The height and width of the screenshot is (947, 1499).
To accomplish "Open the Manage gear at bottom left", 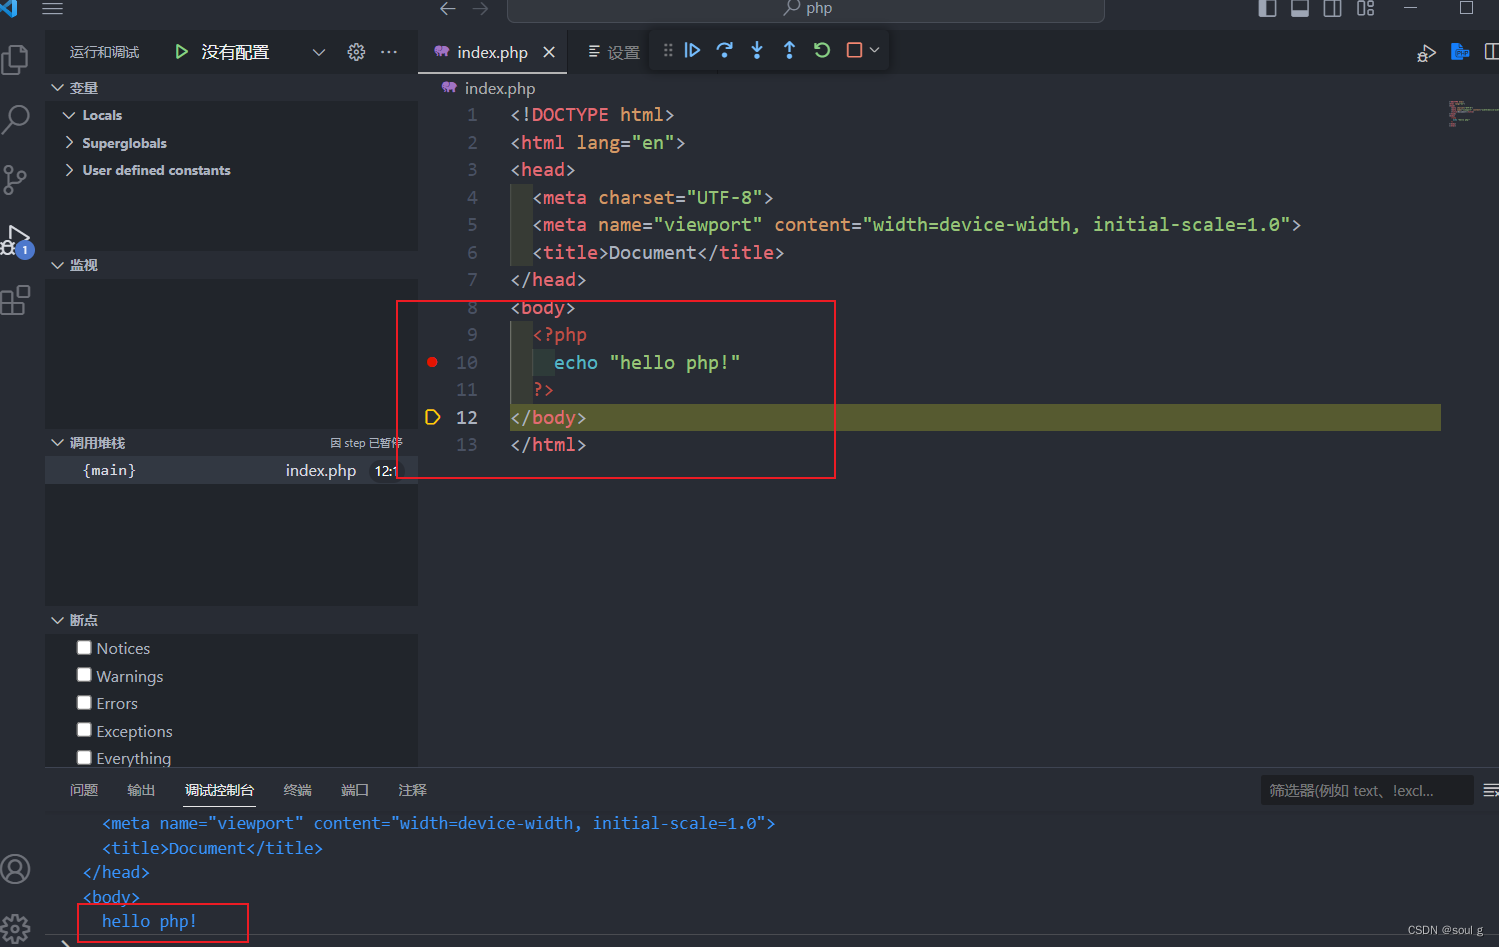I will click(15, 929).
